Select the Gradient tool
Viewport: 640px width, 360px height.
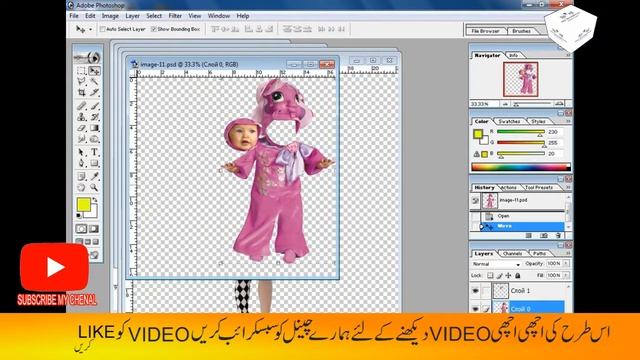click(x=94, y=128)
